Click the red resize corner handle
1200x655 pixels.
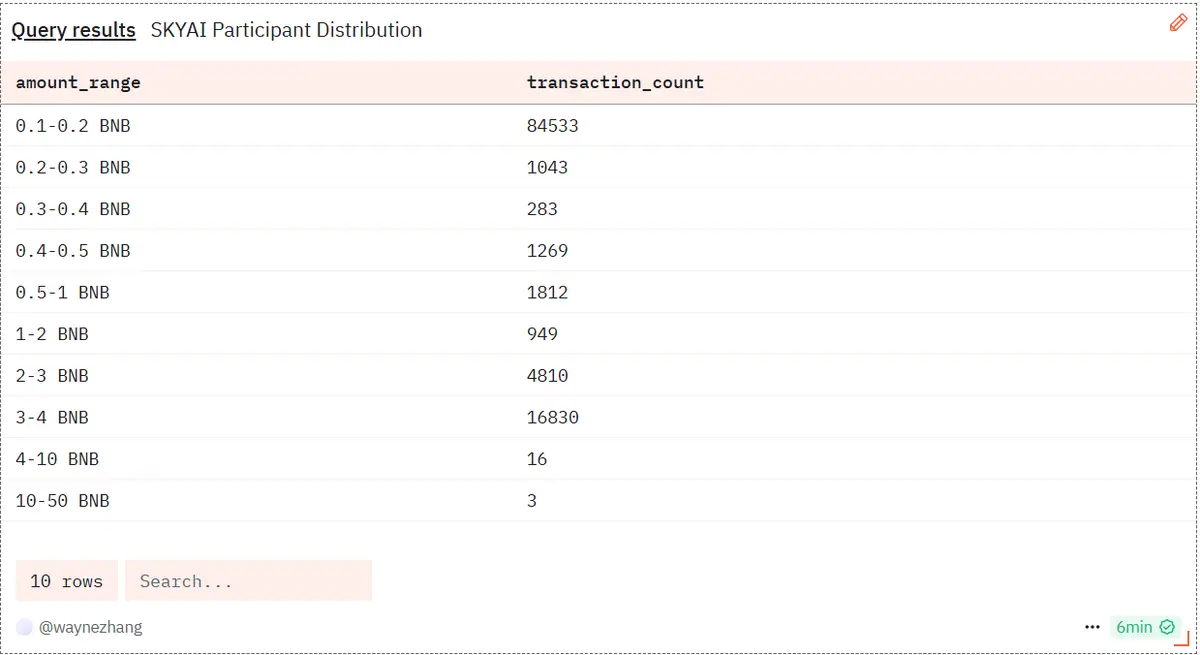pyautogui.click(x=1182, y=639)
